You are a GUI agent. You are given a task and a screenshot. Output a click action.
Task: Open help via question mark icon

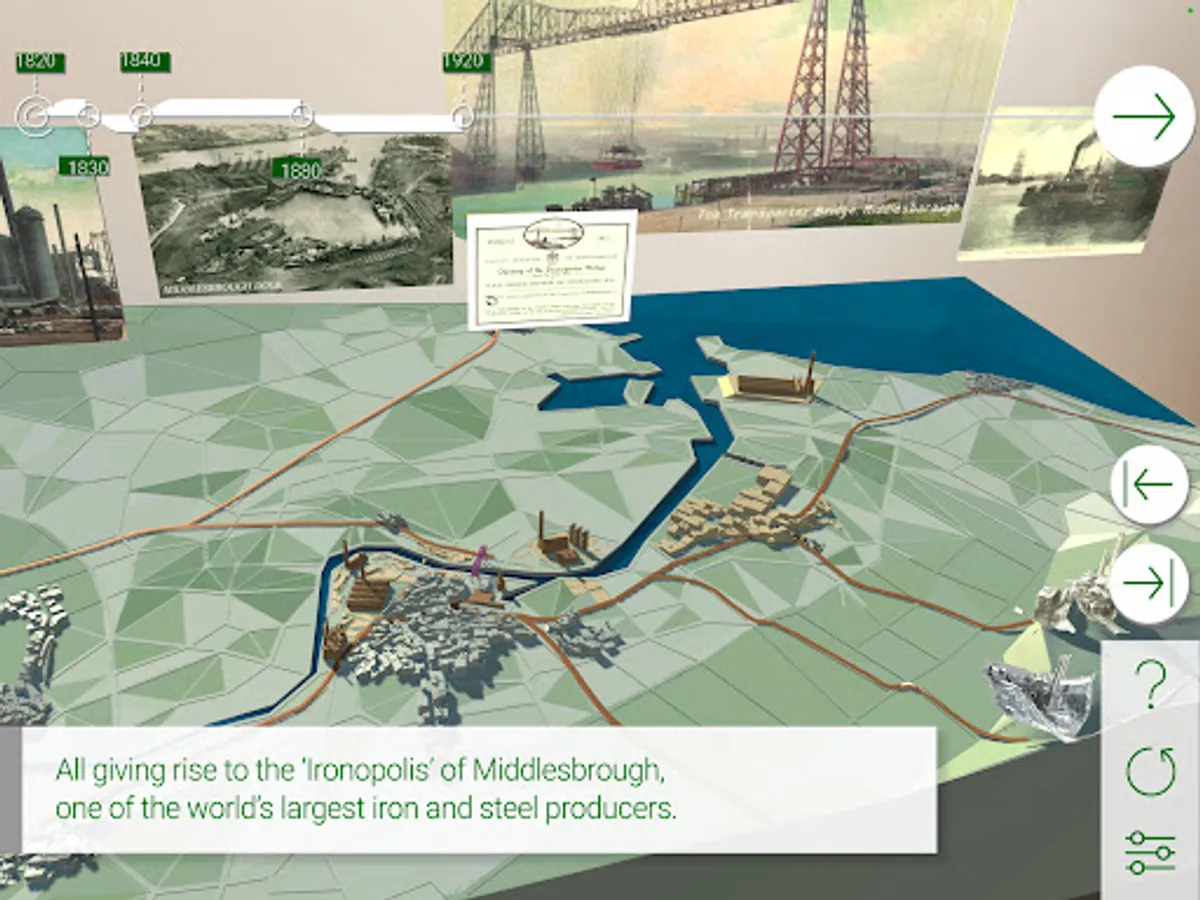click(x=1150, y=685)
